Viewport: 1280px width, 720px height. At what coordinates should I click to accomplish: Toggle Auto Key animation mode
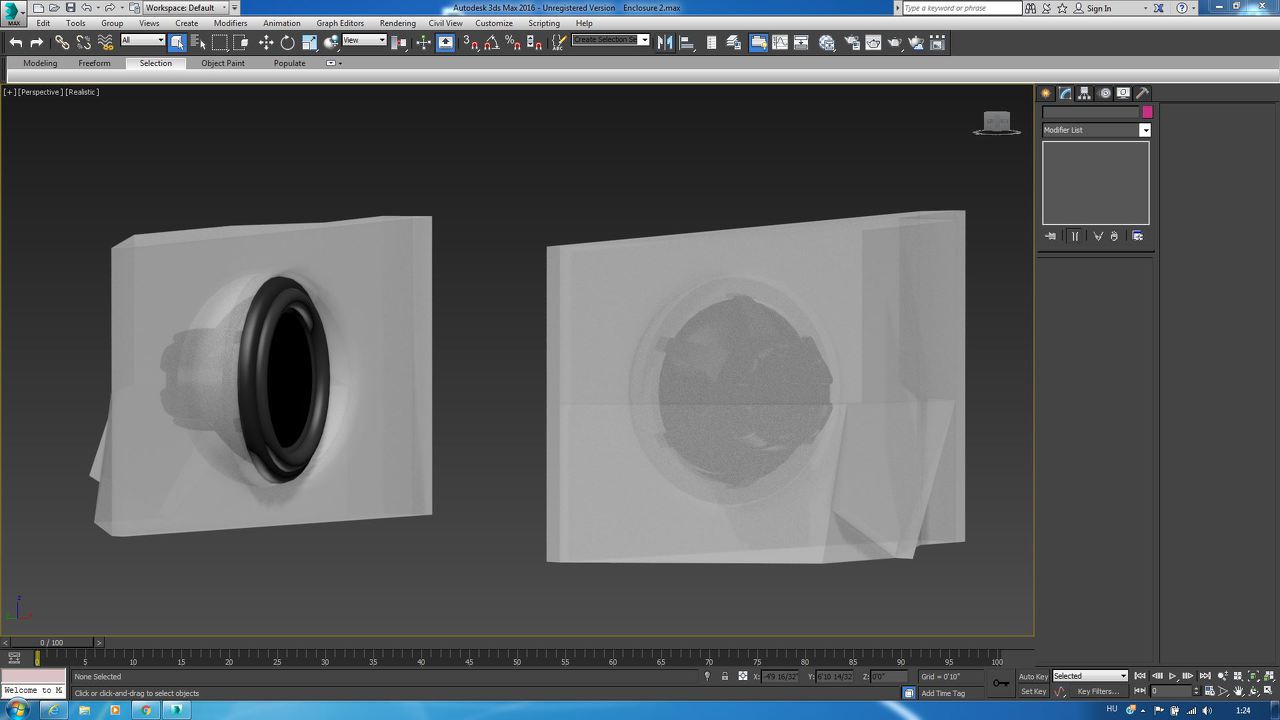pyautogui.click(x=1033, y=677)
